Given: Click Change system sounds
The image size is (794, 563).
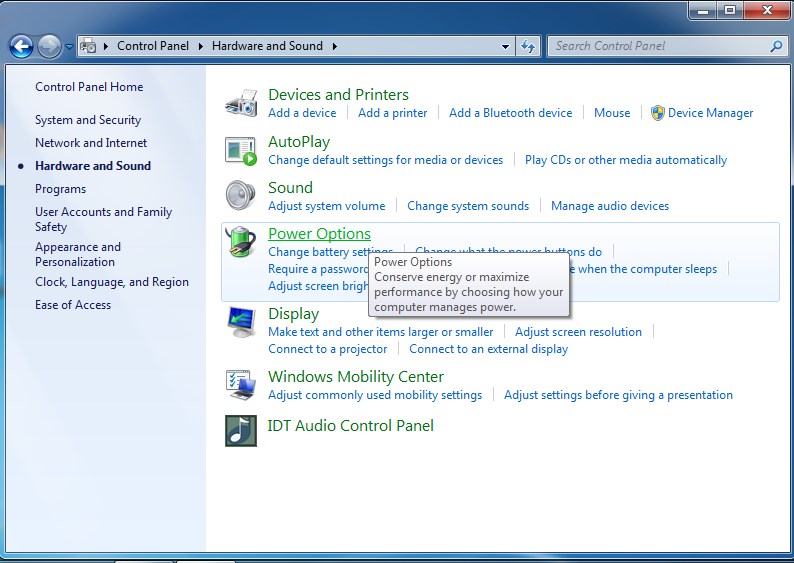Looking at the screenshot, I should point(468,206).
